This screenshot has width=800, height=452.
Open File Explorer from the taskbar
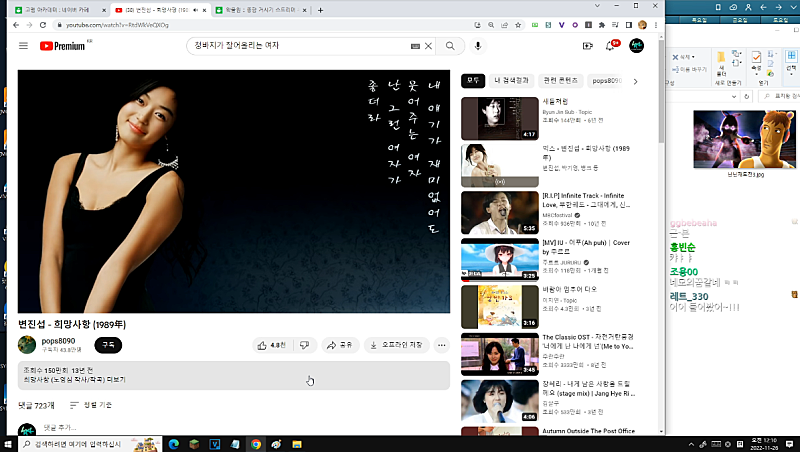pyautogui.click(x=297, y=444)
